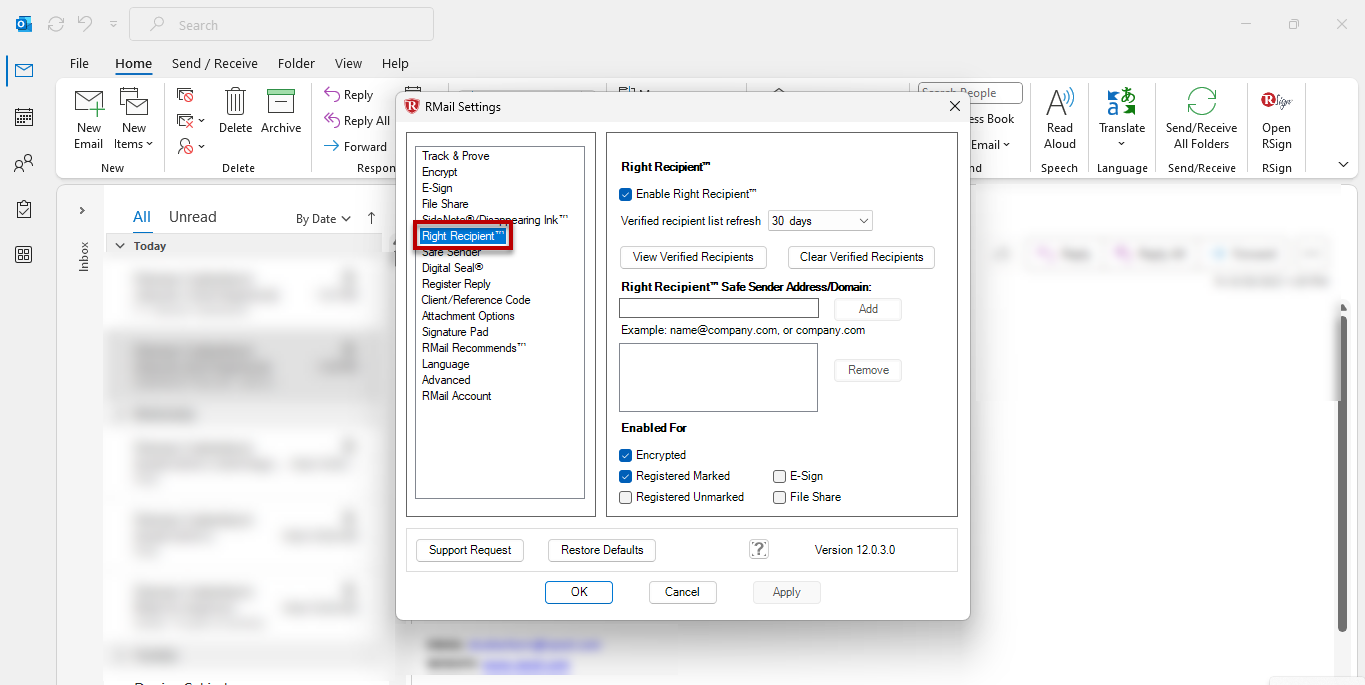1365x685 pixels.
Task: Click the Safe Sender address input field
Action: tap(719, 308)
